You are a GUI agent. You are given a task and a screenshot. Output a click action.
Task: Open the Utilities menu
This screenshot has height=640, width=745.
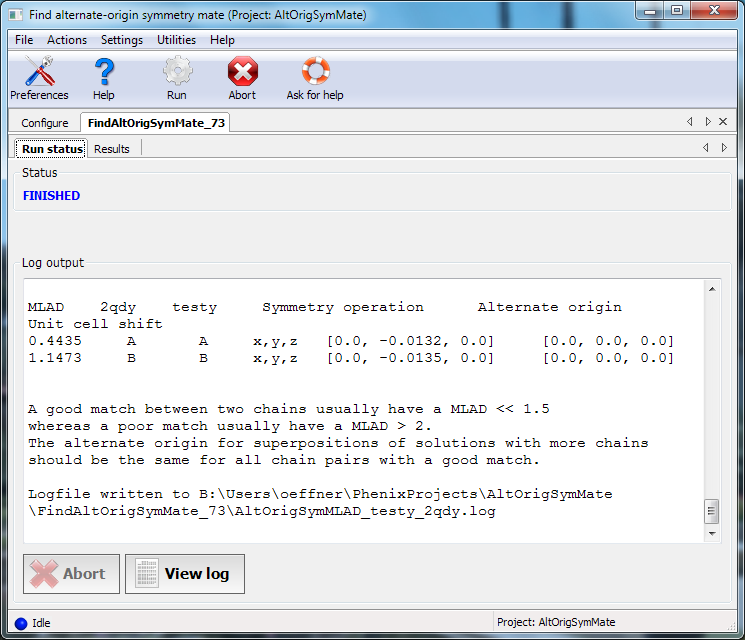click(176, 40)
